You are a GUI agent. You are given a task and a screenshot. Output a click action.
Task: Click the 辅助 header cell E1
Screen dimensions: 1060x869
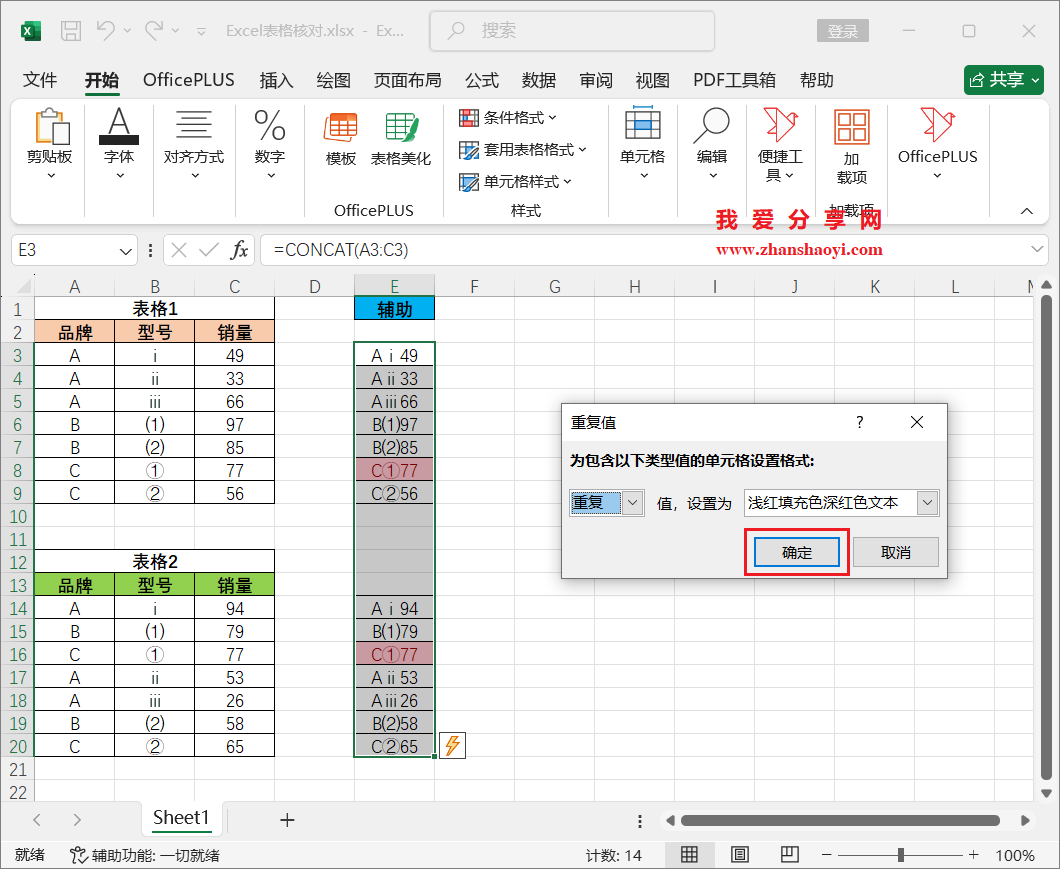[394, 309]
